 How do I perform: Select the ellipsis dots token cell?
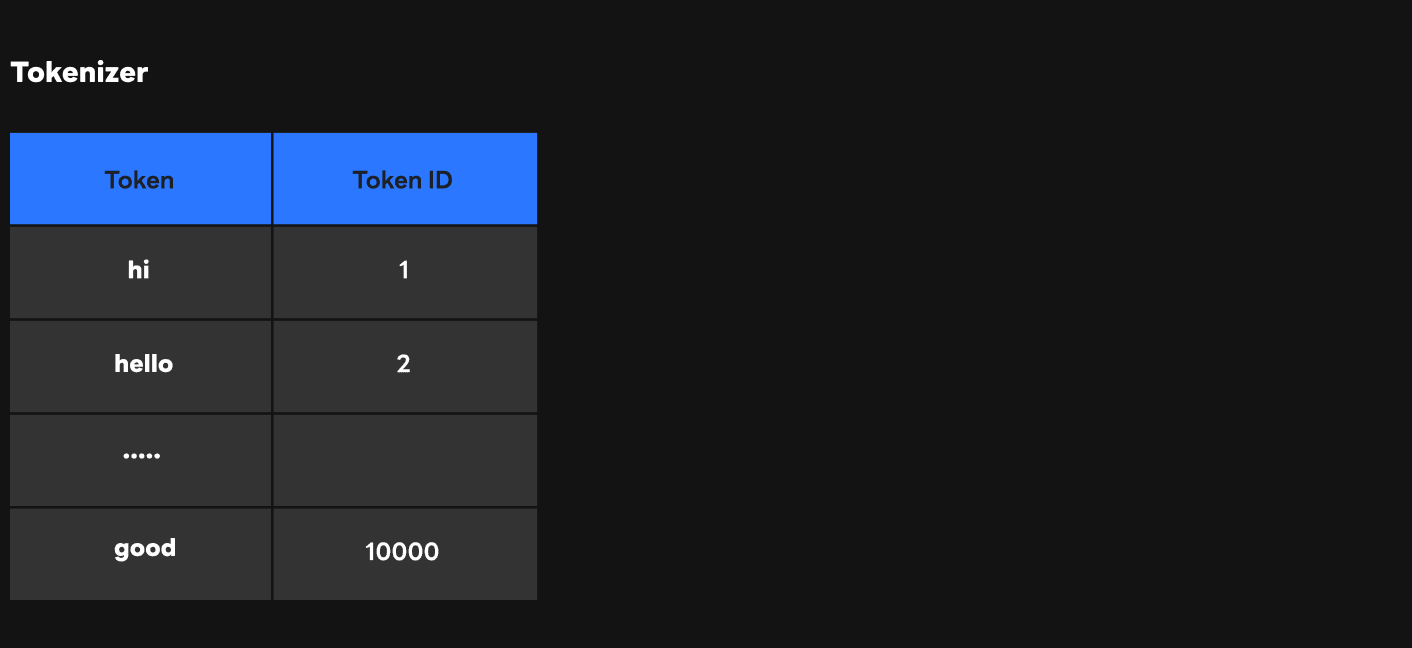point(140,460)
